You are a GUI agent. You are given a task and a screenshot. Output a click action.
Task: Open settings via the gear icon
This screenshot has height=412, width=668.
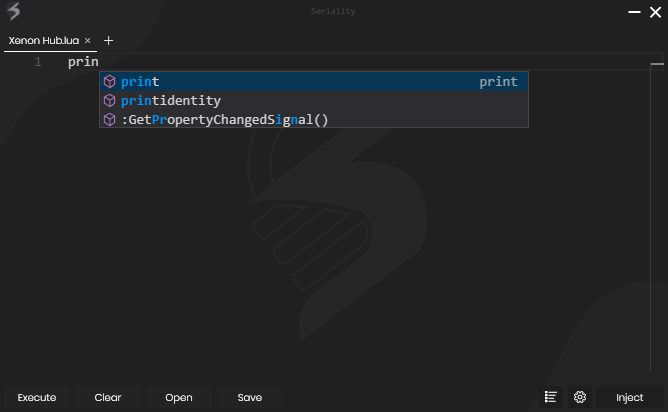point(580,397)
